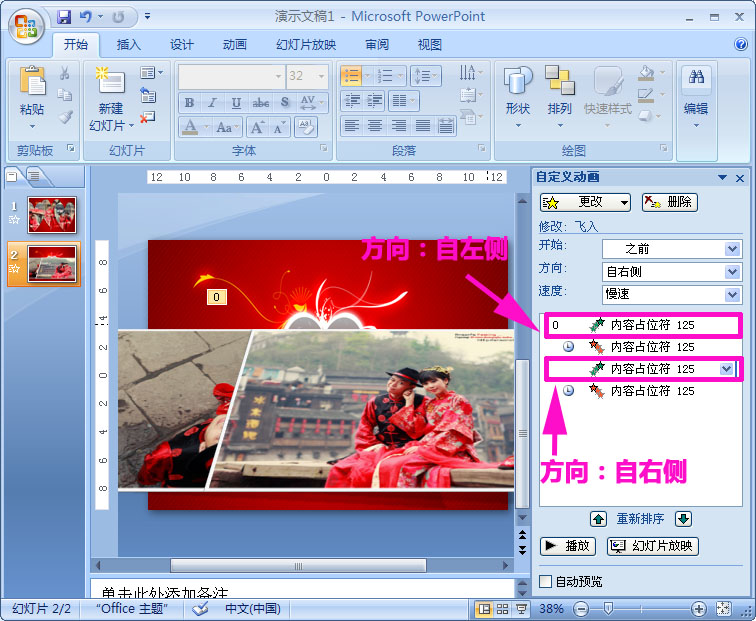
Task: Justify paragraph text
Action: [422, 126]
